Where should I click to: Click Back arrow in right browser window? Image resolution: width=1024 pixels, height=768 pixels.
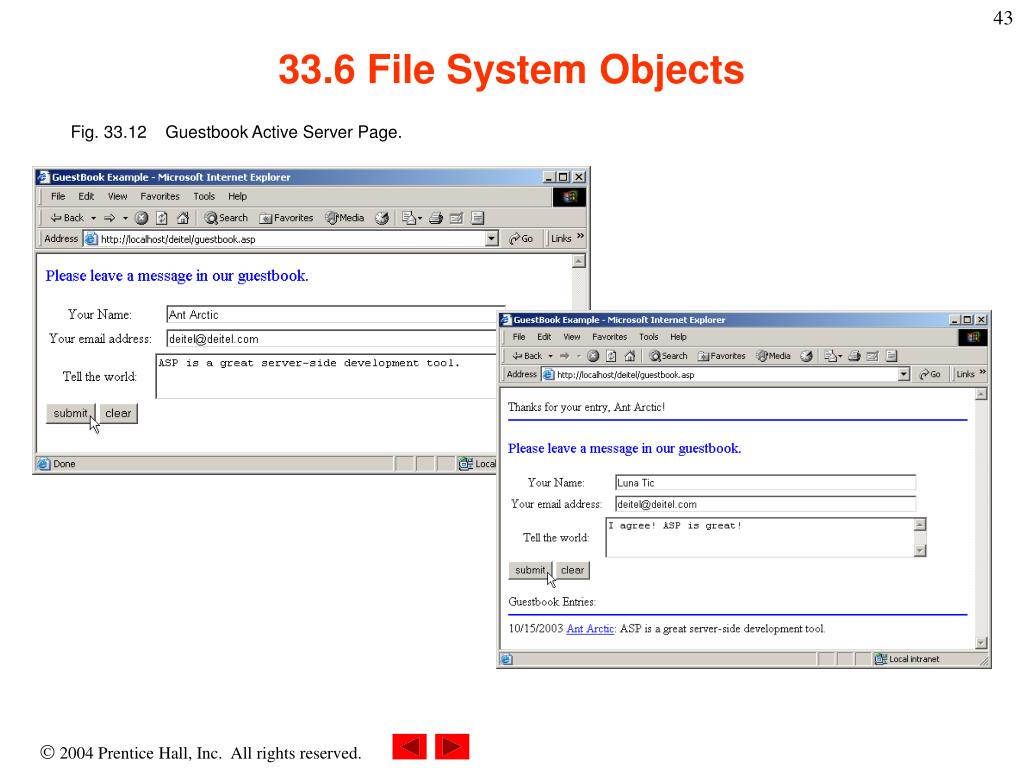point(527,356)
